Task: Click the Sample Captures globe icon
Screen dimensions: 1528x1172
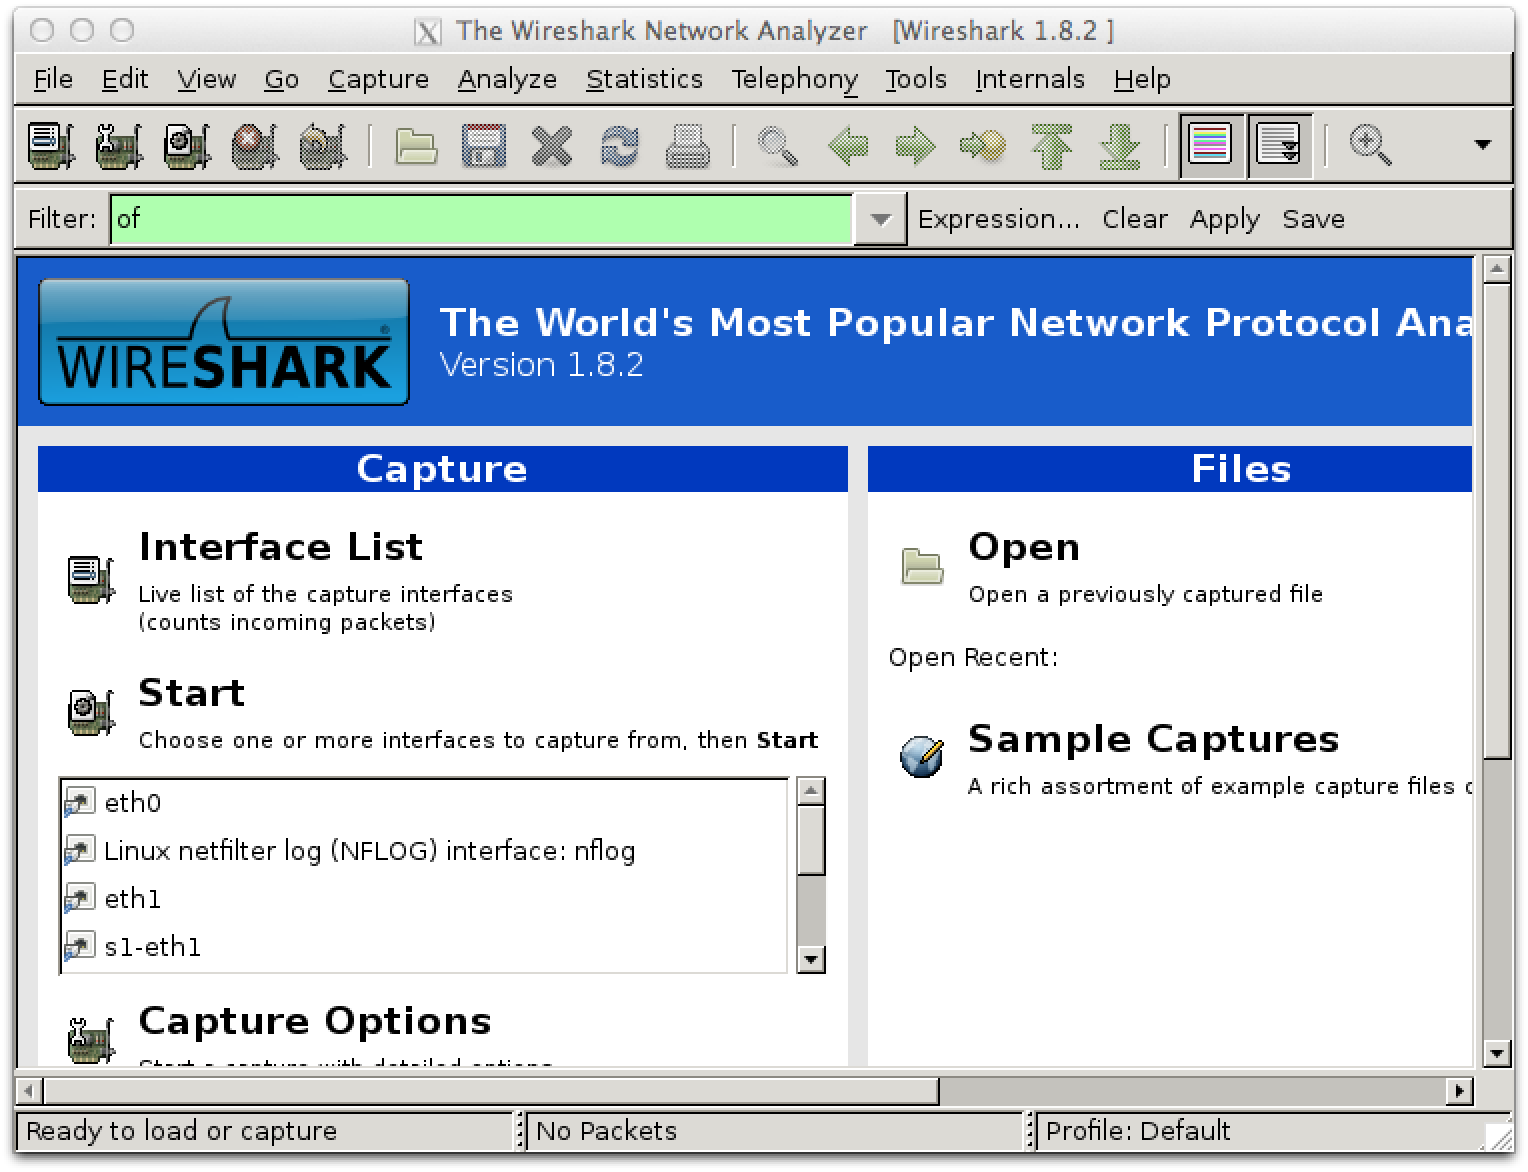Action: 922,757
